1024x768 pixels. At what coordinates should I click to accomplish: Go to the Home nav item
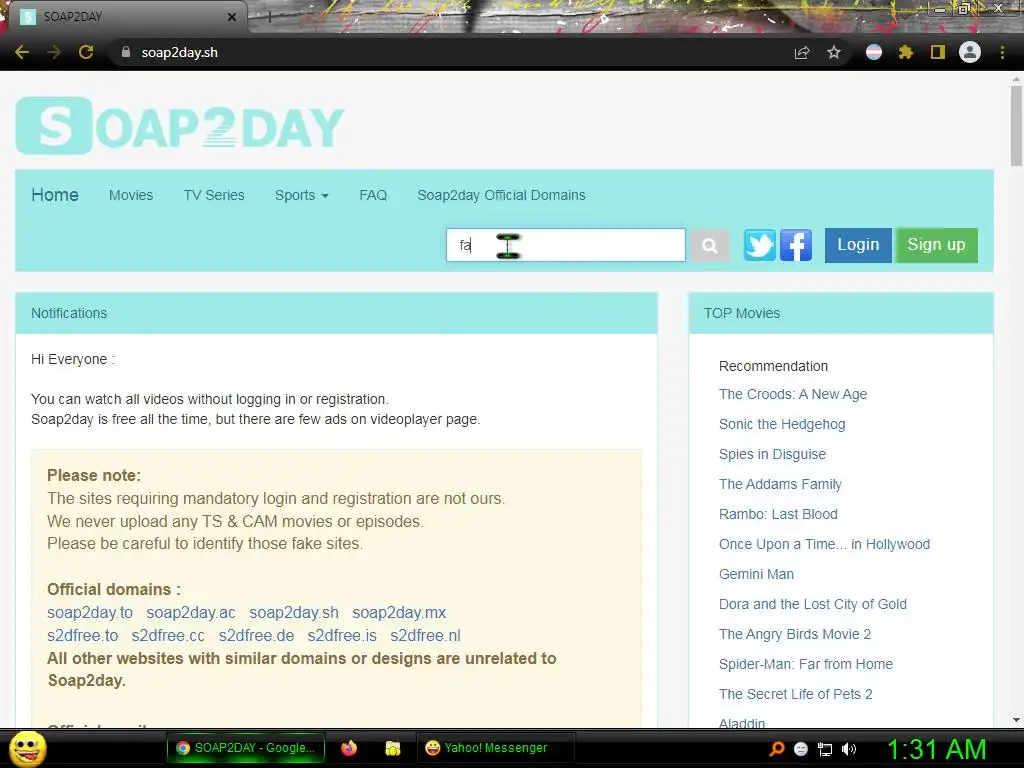click(55, 195)
